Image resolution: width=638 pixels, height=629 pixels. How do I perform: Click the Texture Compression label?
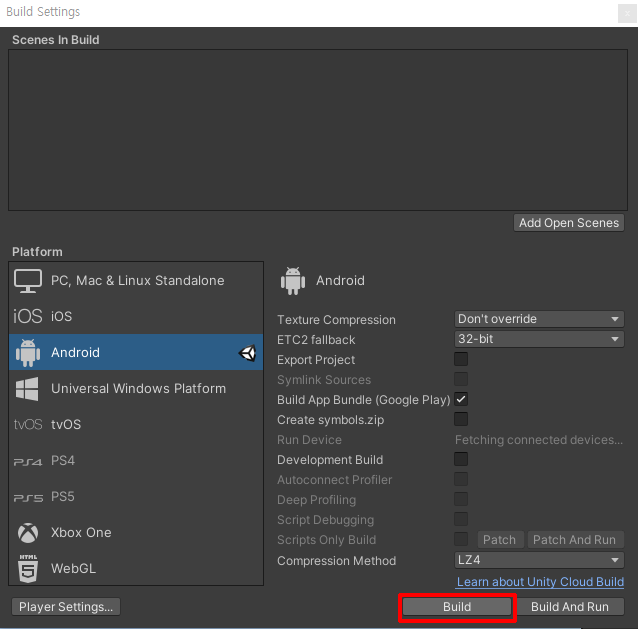point(336,320)
